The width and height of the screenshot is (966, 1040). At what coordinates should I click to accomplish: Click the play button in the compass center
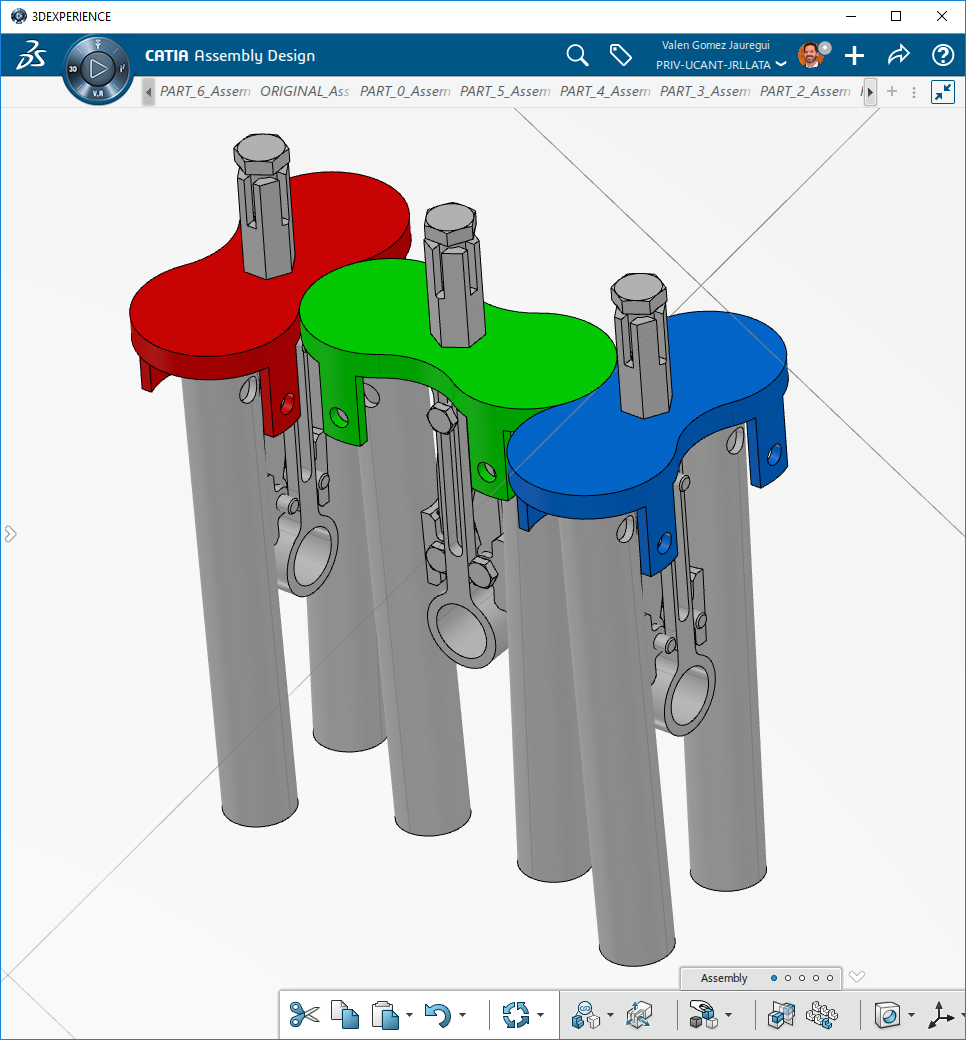point(98,68)
